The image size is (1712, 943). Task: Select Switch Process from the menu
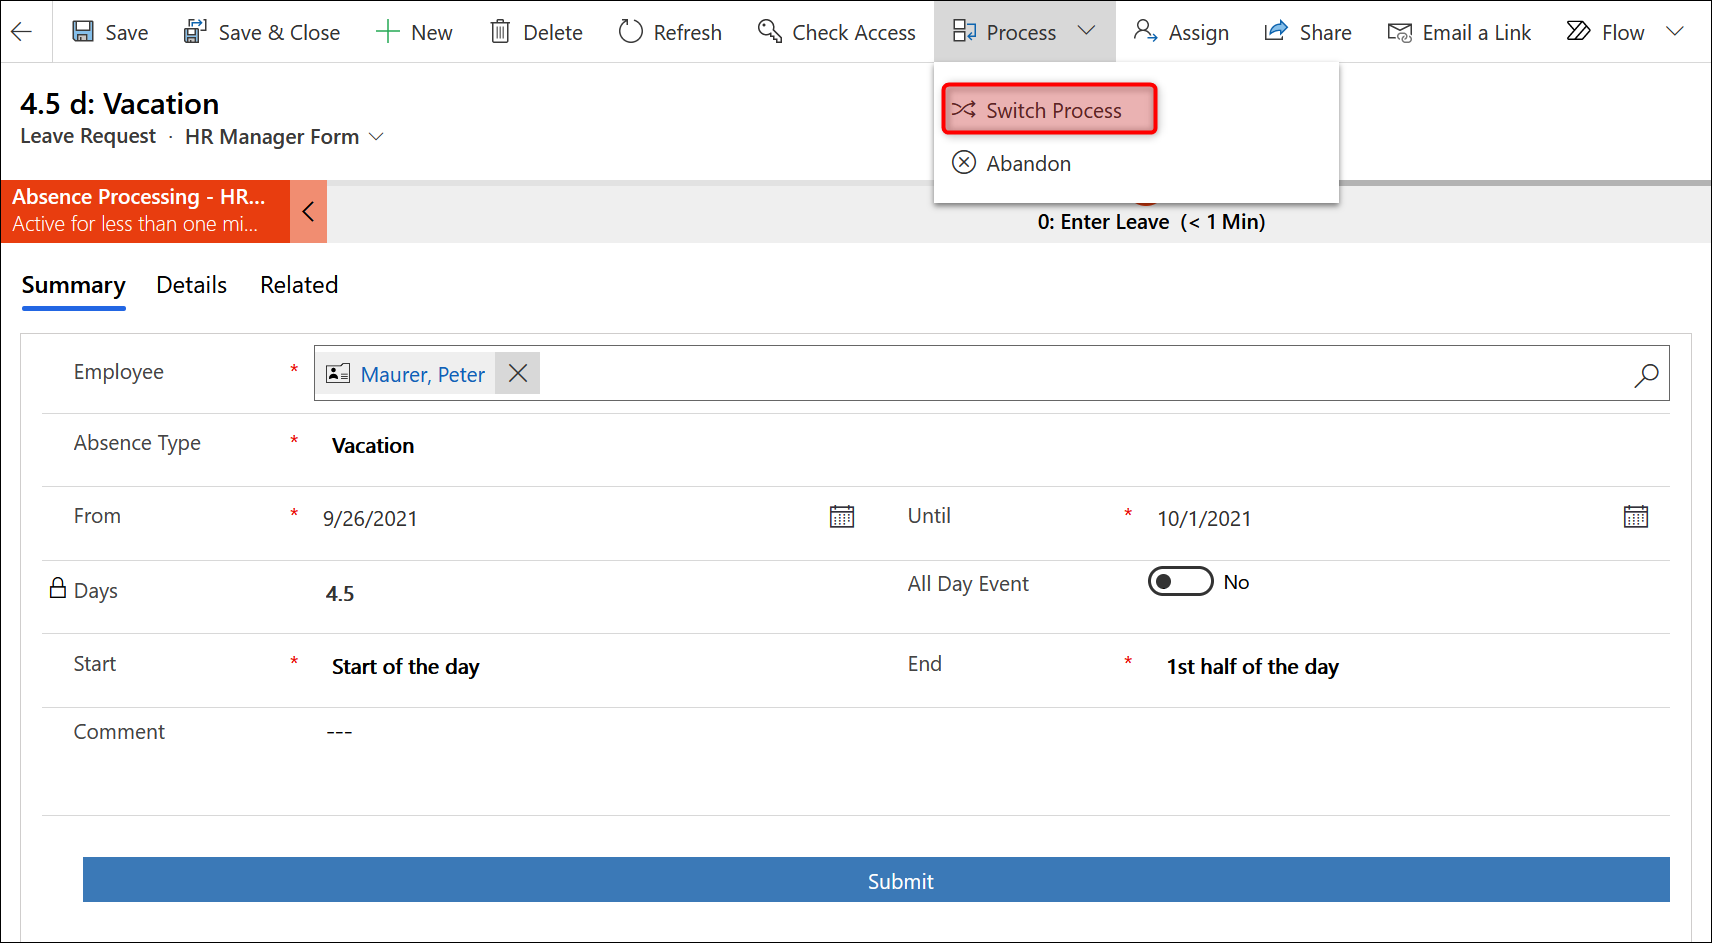point(1049,110)
